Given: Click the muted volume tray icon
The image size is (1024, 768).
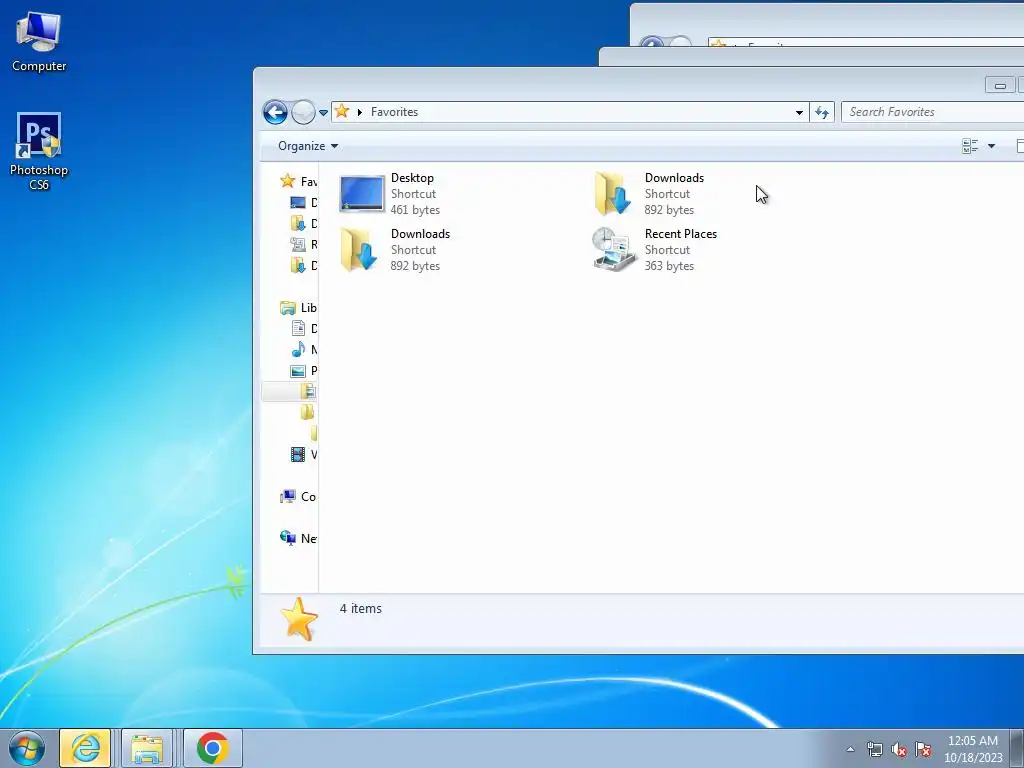Looking at the screenshot, I should pyautogui.click(x=899, y=750).
